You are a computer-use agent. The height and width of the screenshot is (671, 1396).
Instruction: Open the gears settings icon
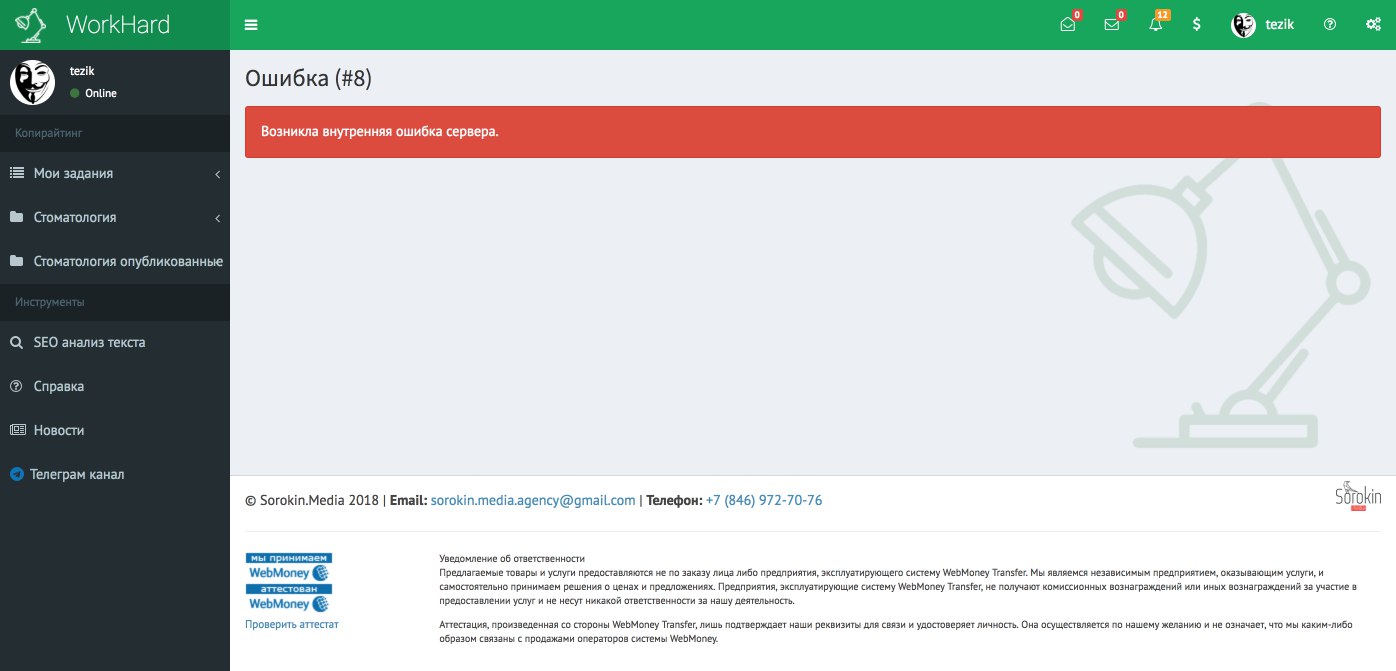pyautogui.click(x=1373, y=25)
